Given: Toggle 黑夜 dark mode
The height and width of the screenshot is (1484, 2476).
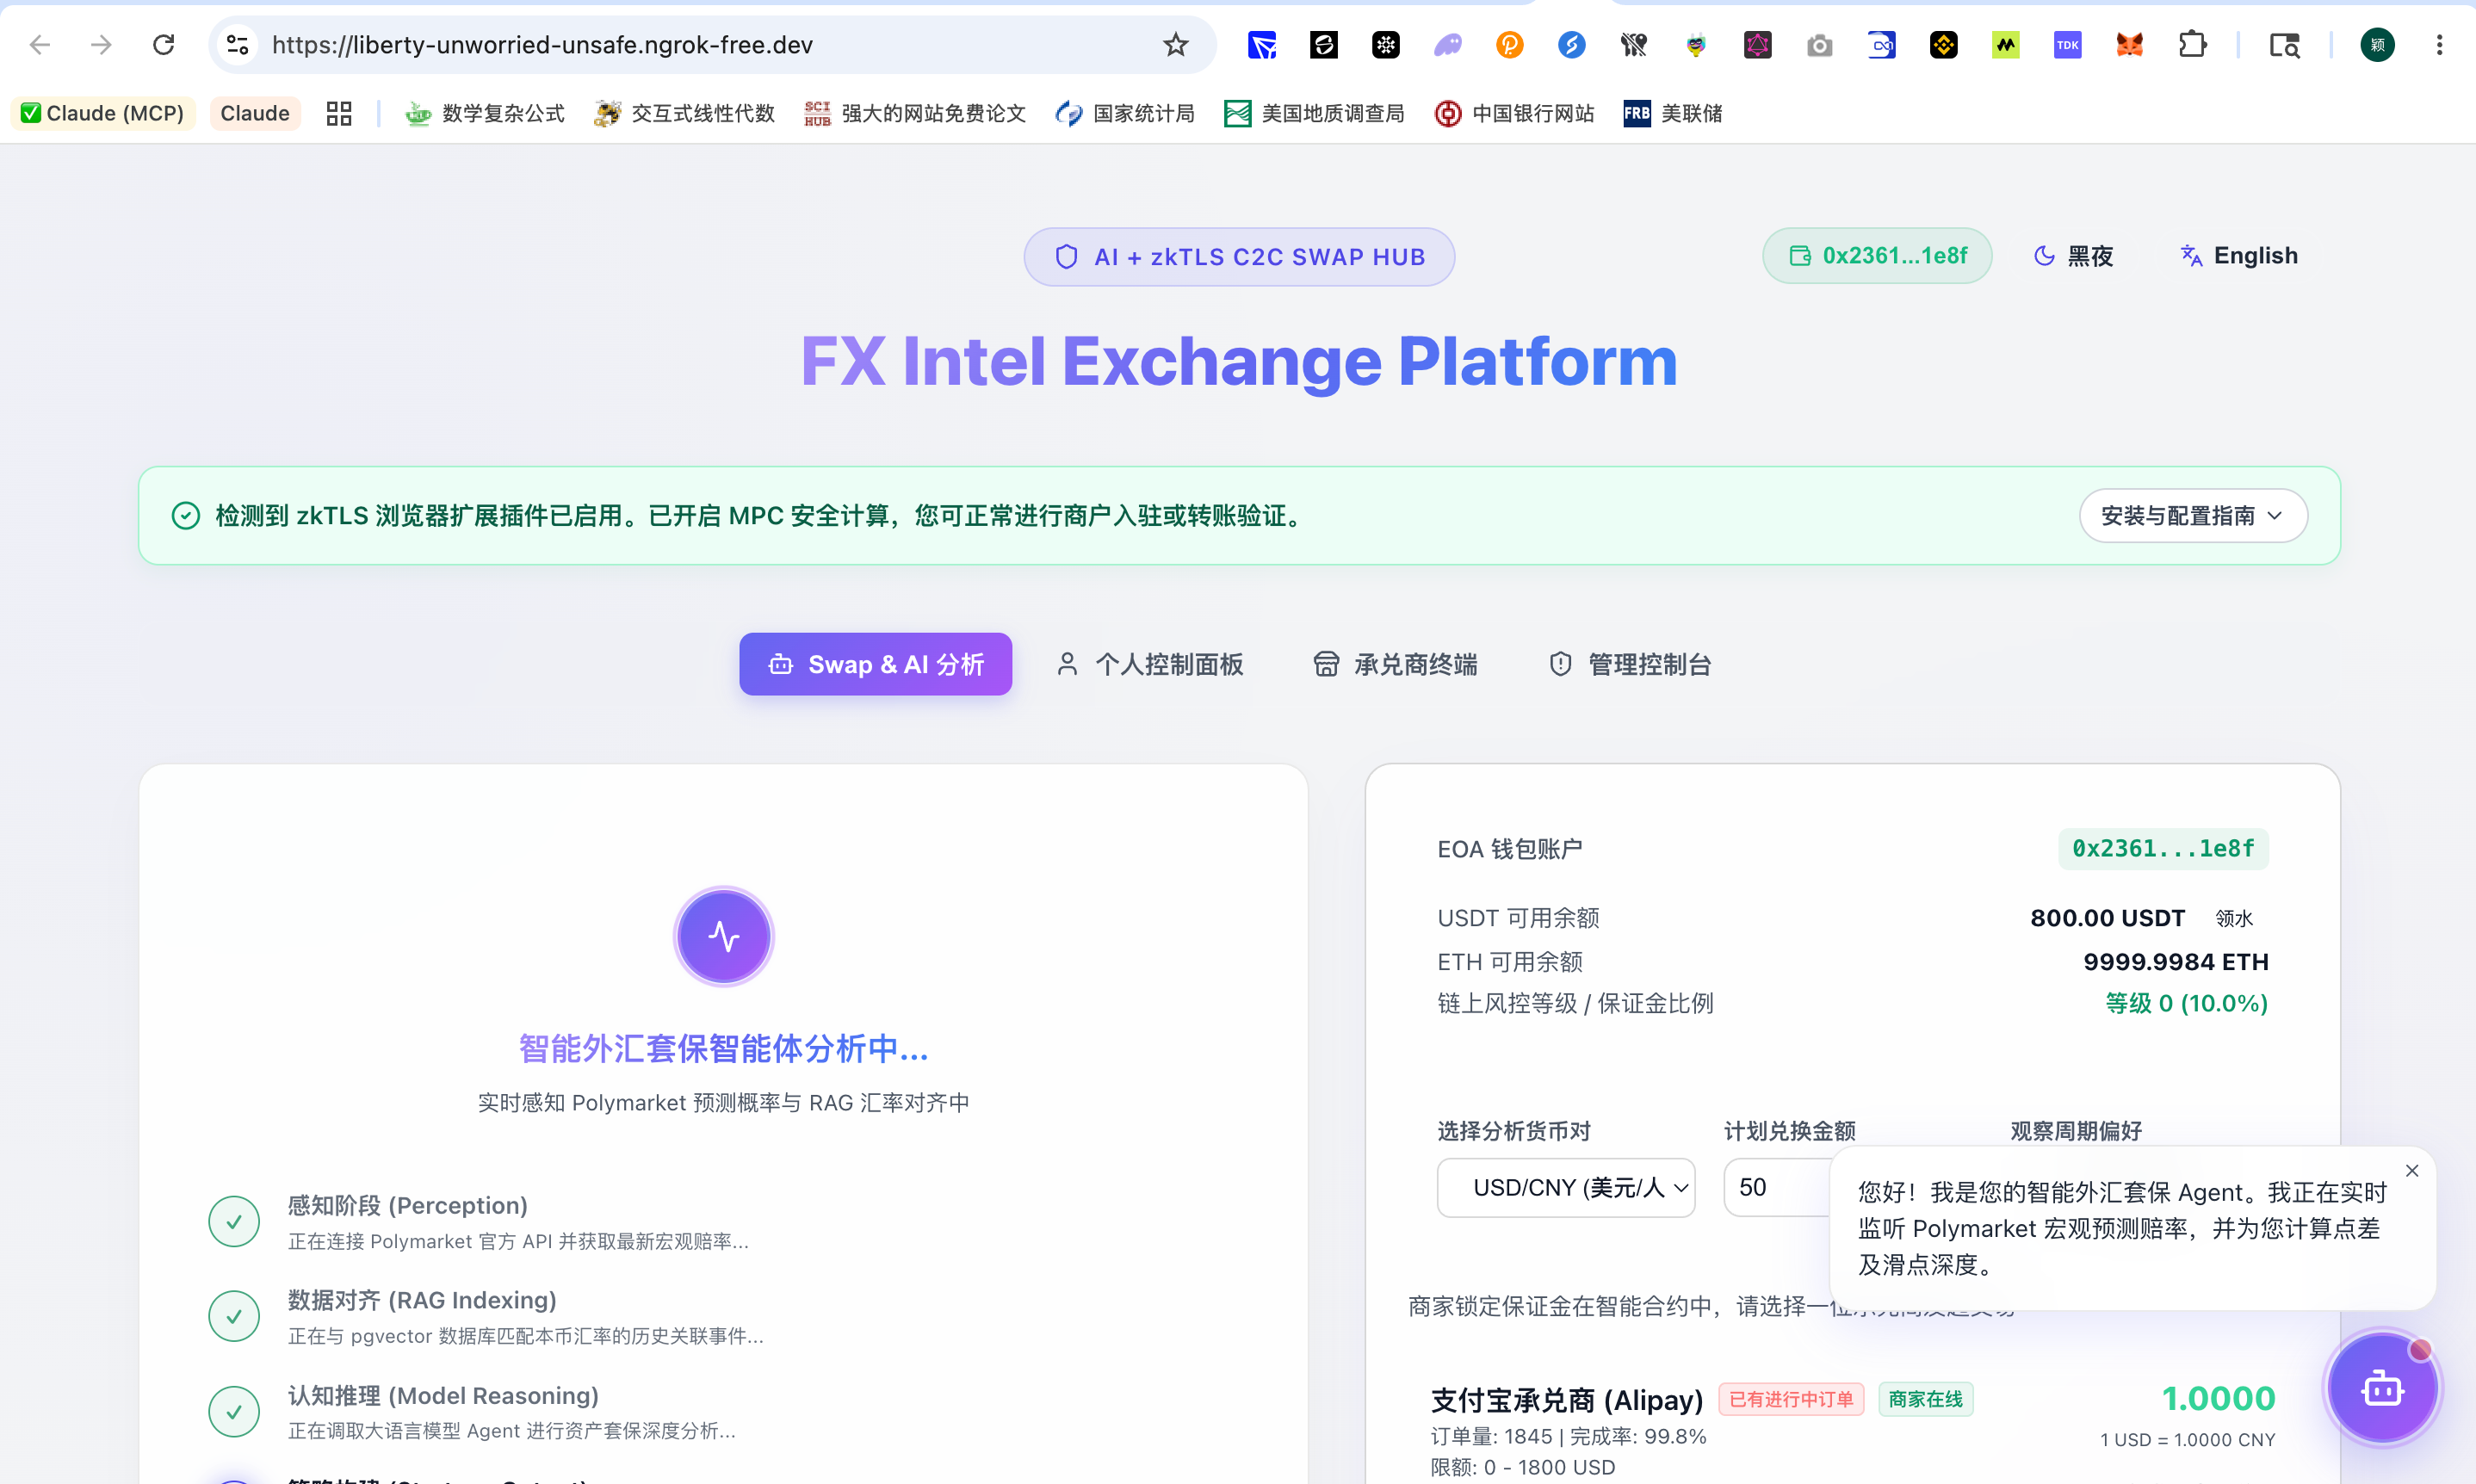Looking at the screenshot, I should tap(2074, 256).
